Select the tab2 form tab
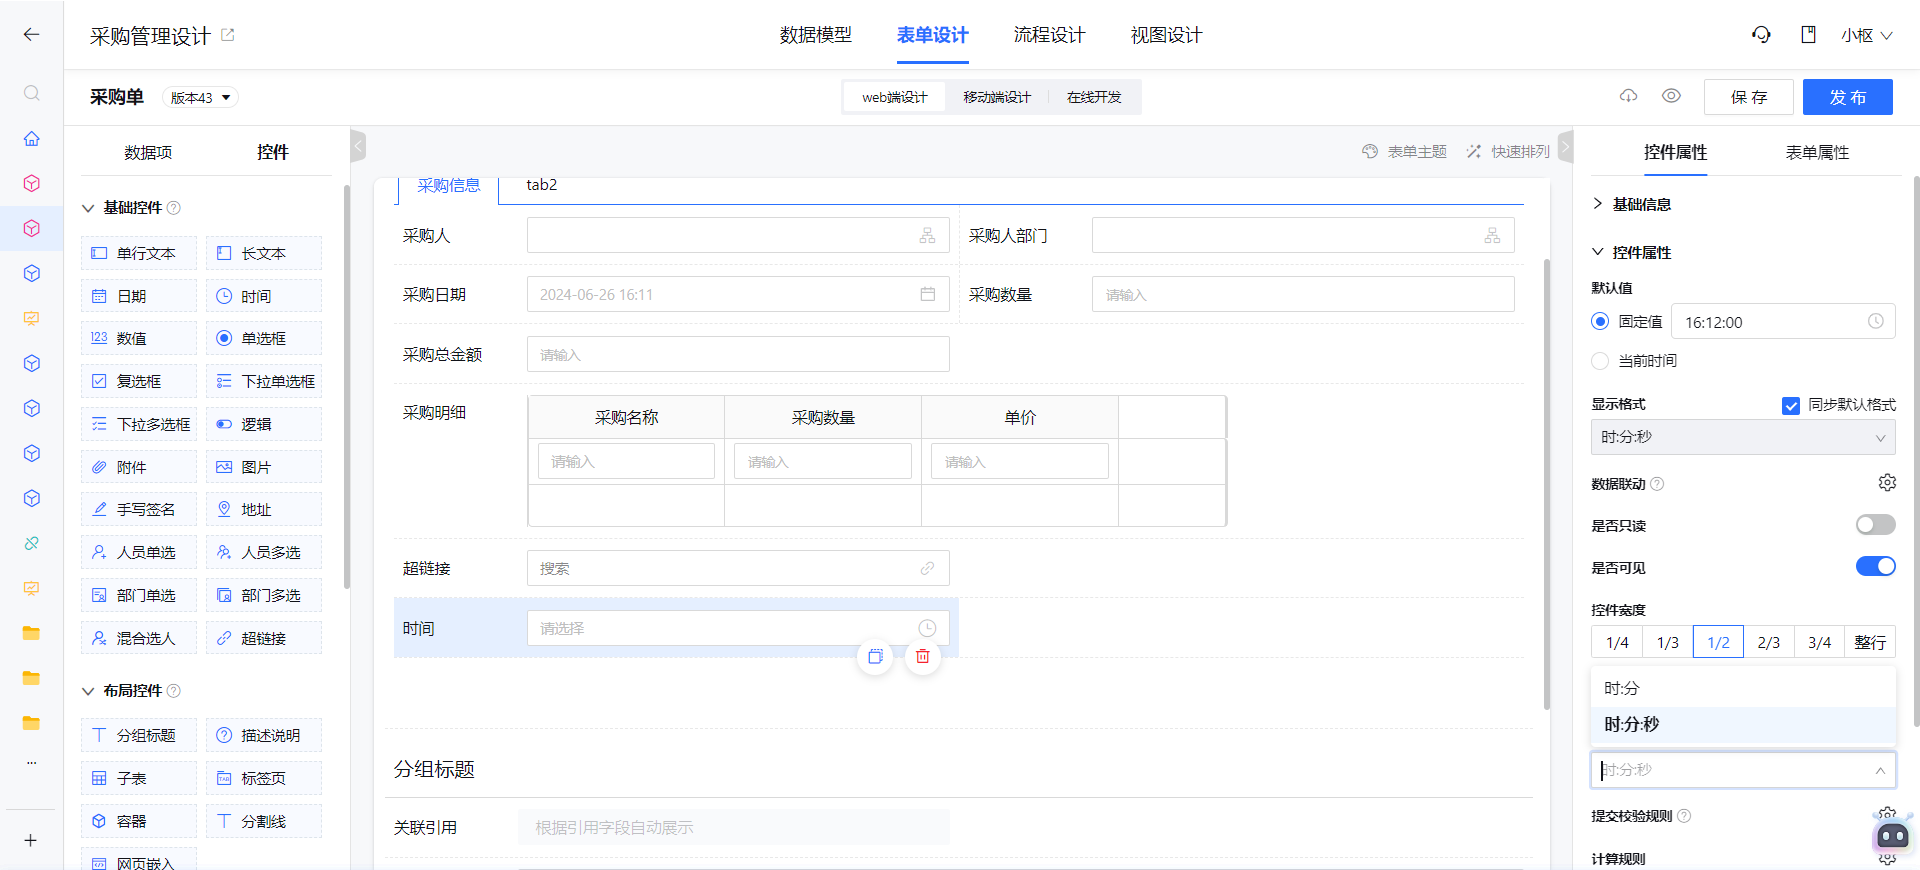This screenshot has width=1920, height=870. coord(542,185)
